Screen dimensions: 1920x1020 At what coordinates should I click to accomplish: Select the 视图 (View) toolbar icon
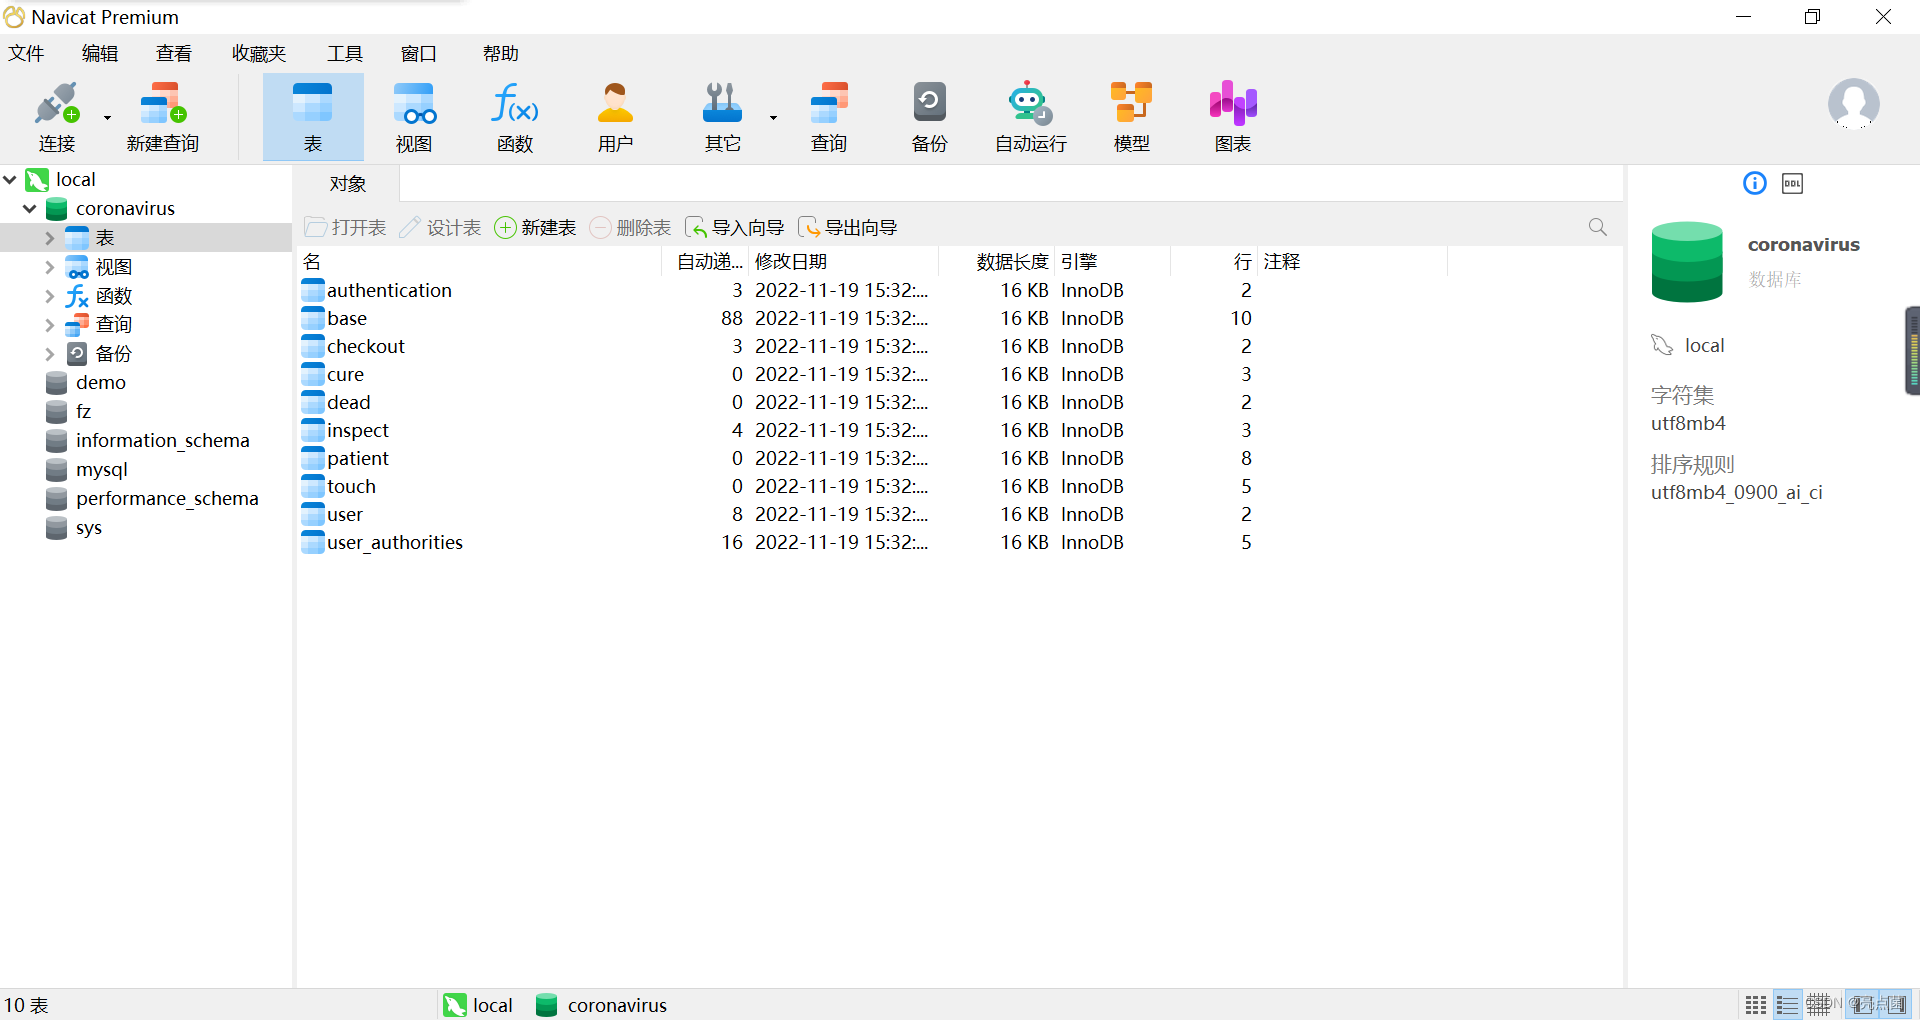414,117
